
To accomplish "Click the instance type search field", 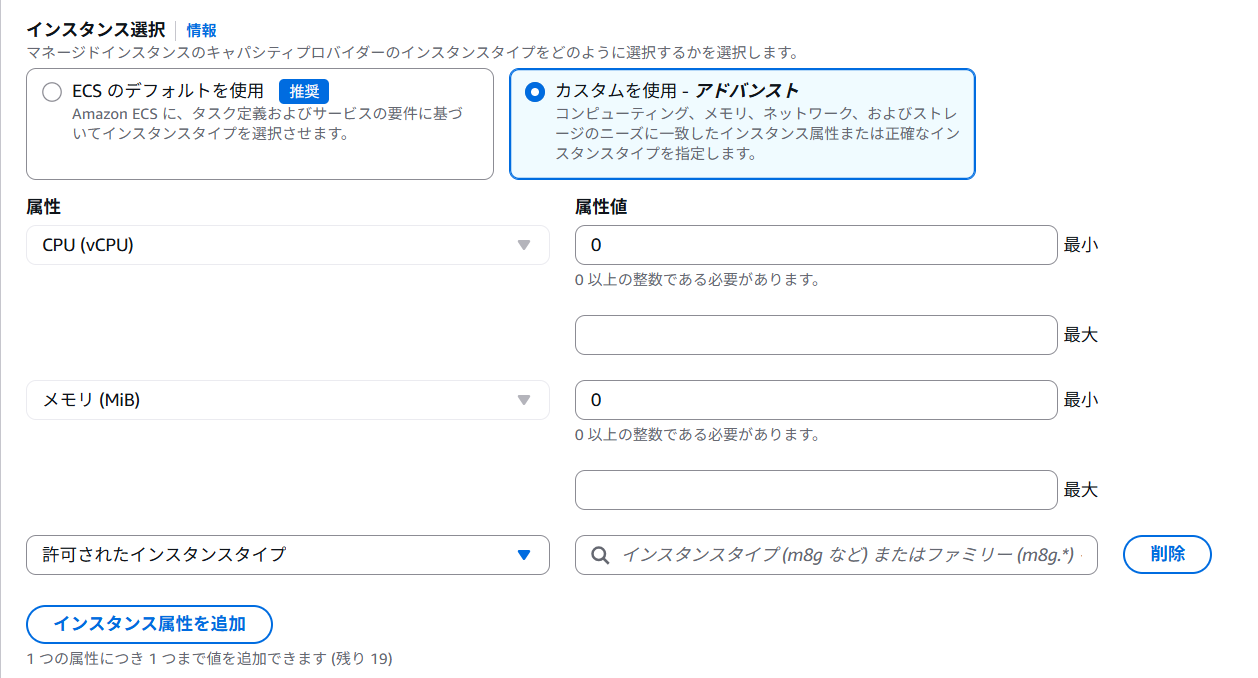I will click(850, 555).
